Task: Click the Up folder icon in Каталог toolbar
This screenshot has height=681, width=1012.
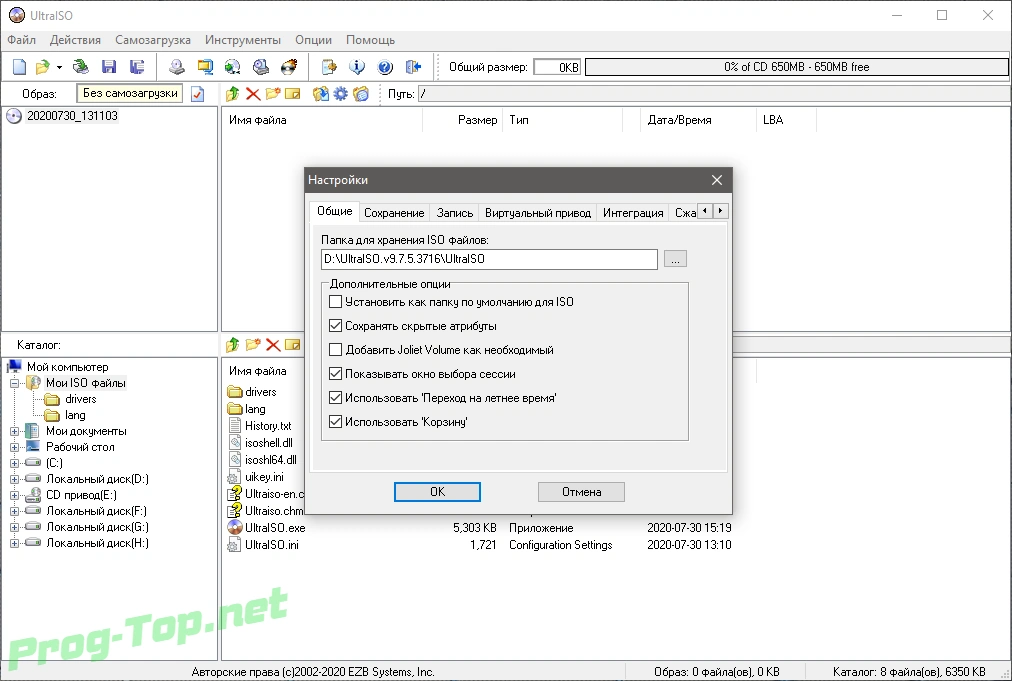Action: tap(232, 345)
